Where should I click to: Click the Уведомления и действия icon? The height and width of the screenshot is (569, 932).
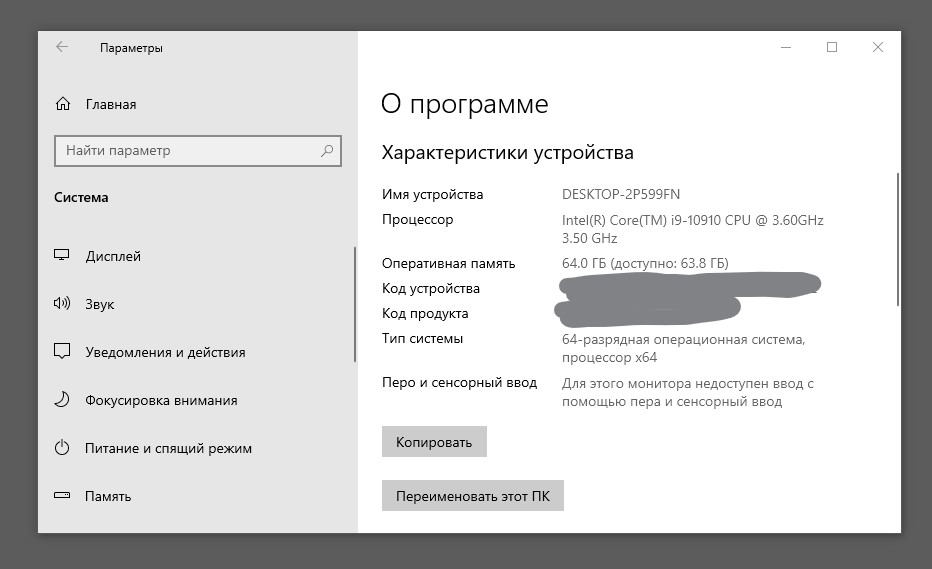(62, 352)
